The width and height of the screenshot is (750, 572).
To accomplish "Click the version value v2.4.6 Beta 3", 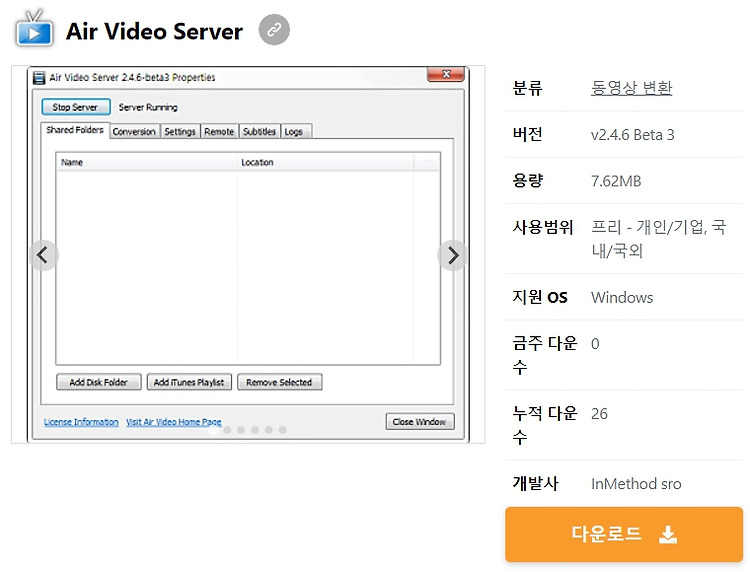I will coord(632,135).
